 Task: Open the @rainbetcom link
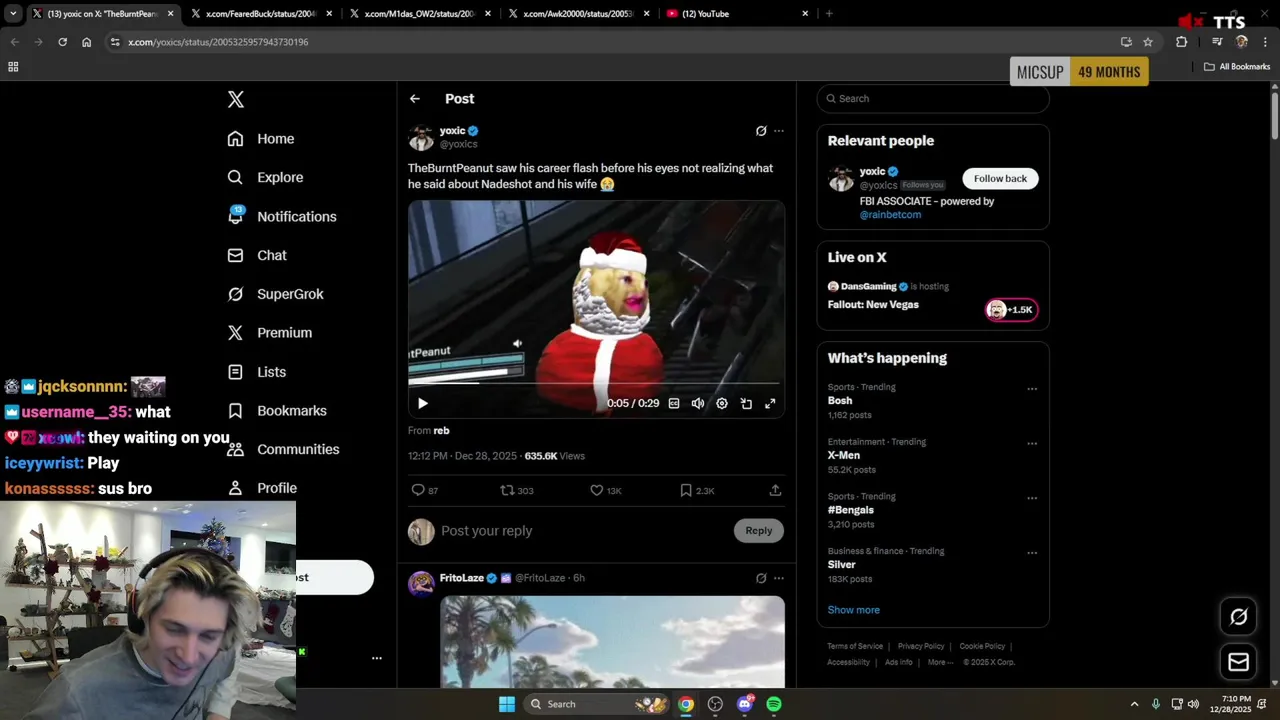pos(890,214)
